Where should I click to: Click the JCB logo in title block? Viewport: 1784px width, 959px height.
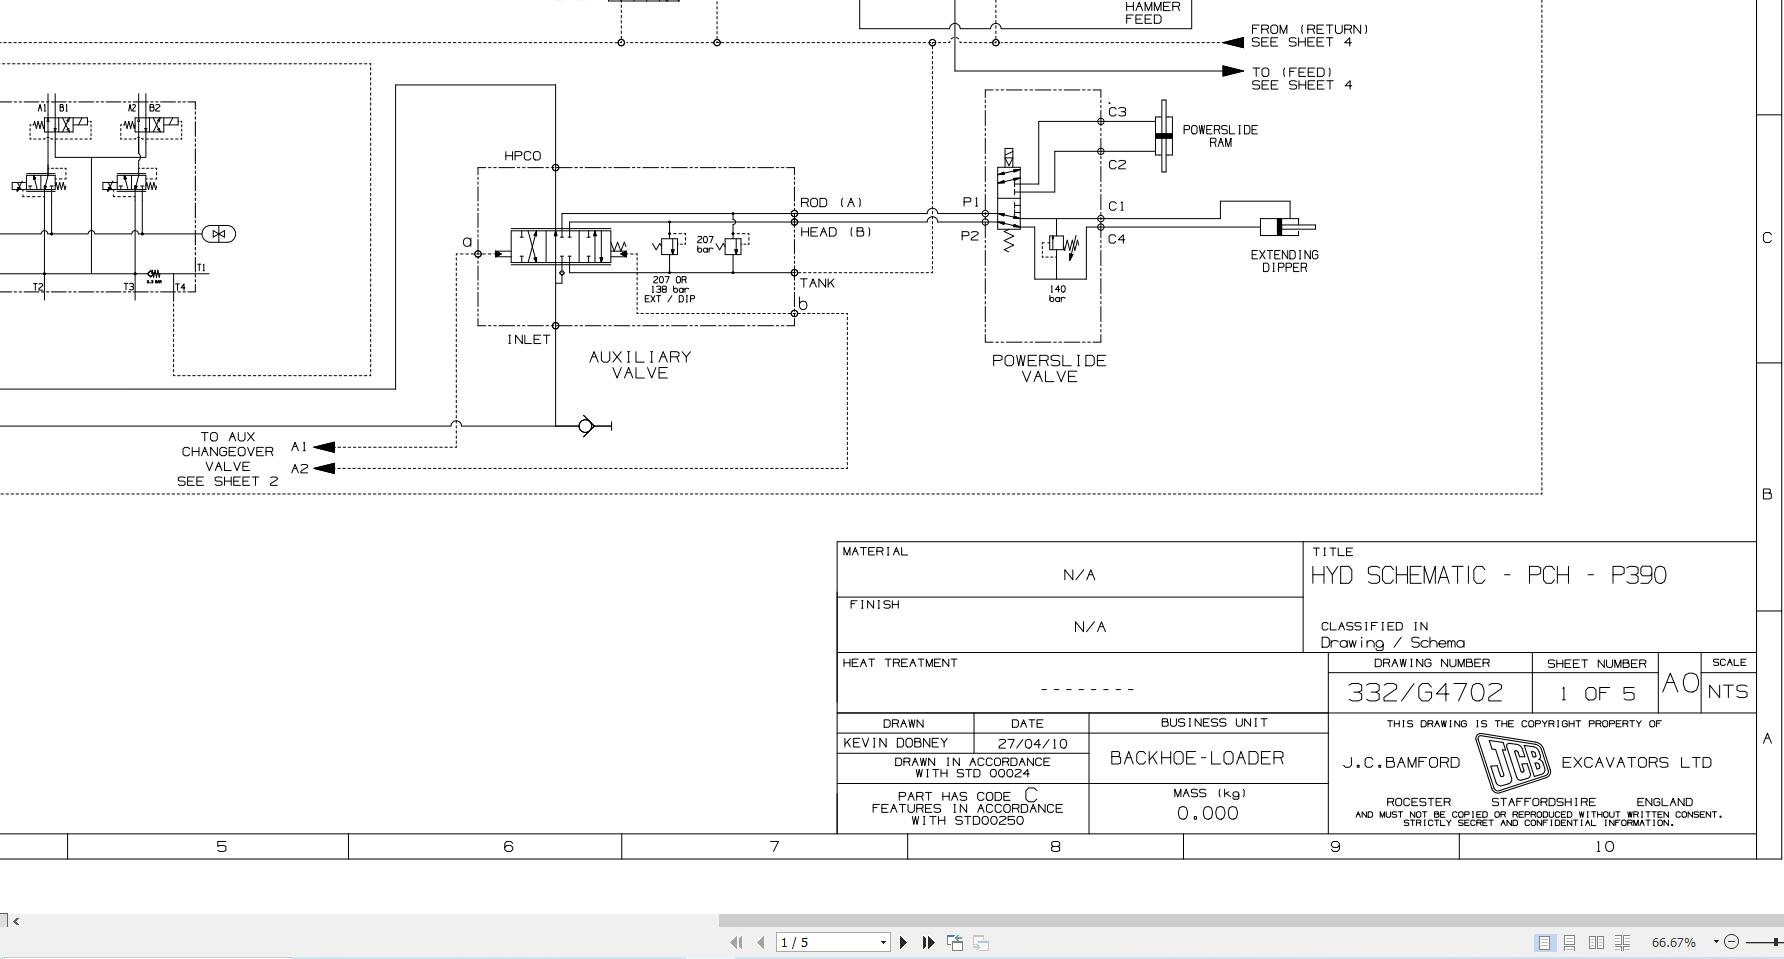[x=1514, y=763]
